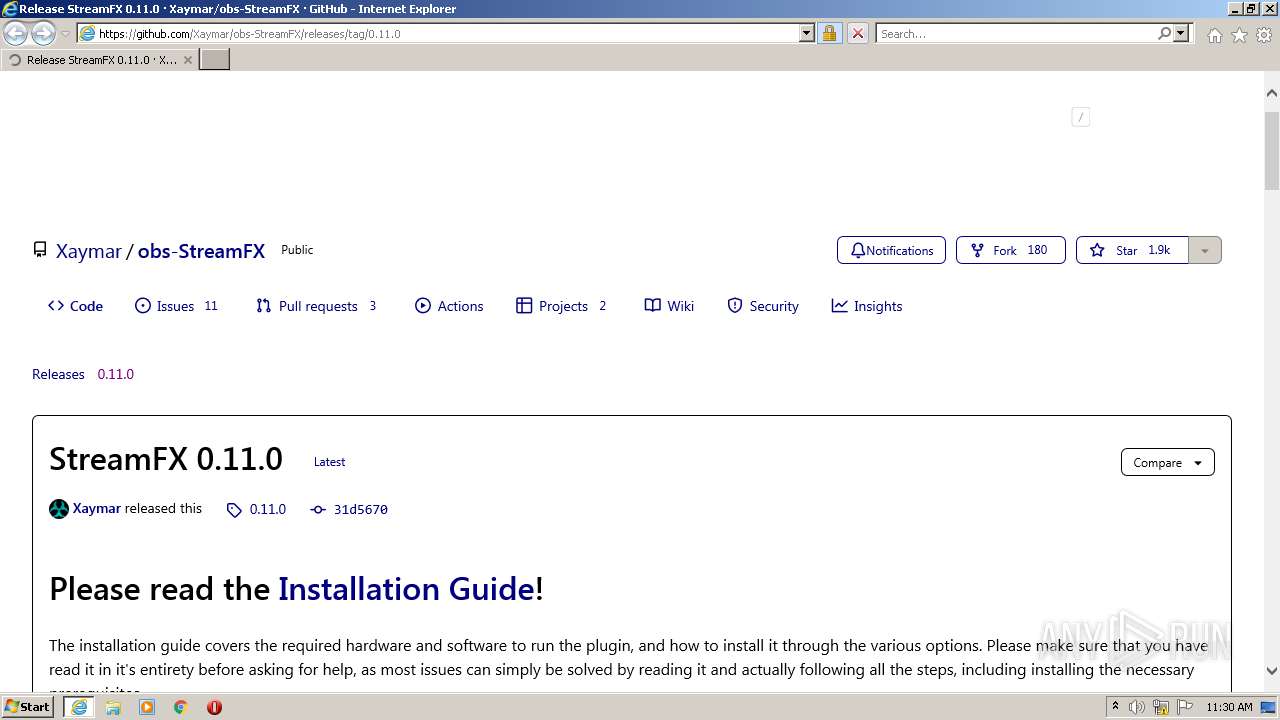Click the slash search shortcut box
The image size is (1280, 720).
(x=1080, y=117)
